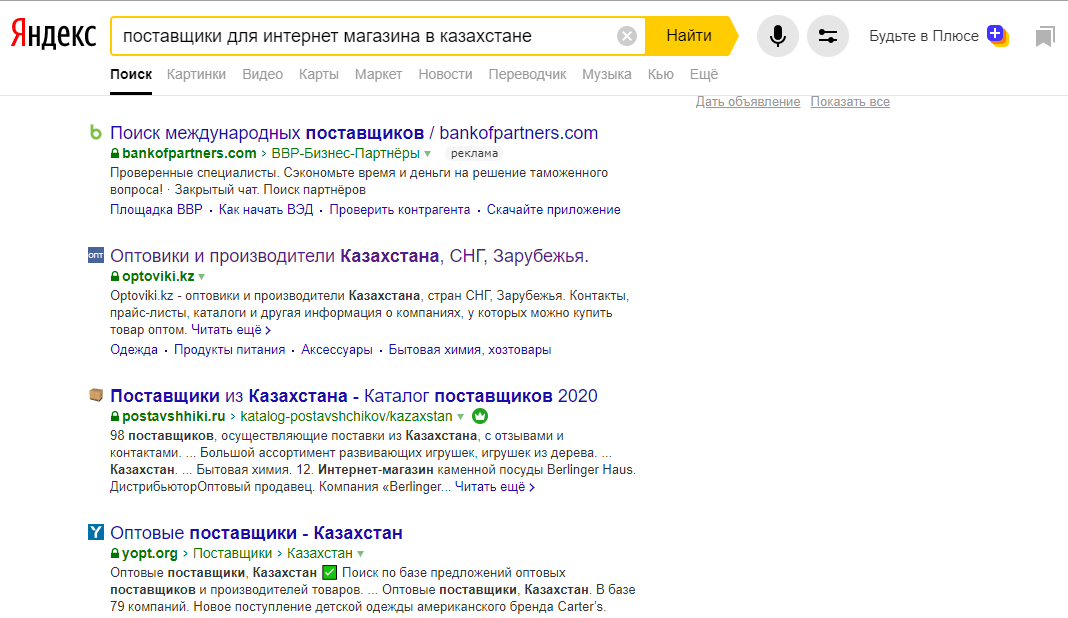Open the Проверить контрагента sitelink
The image size is (1068, 618).
coord(400,210)
